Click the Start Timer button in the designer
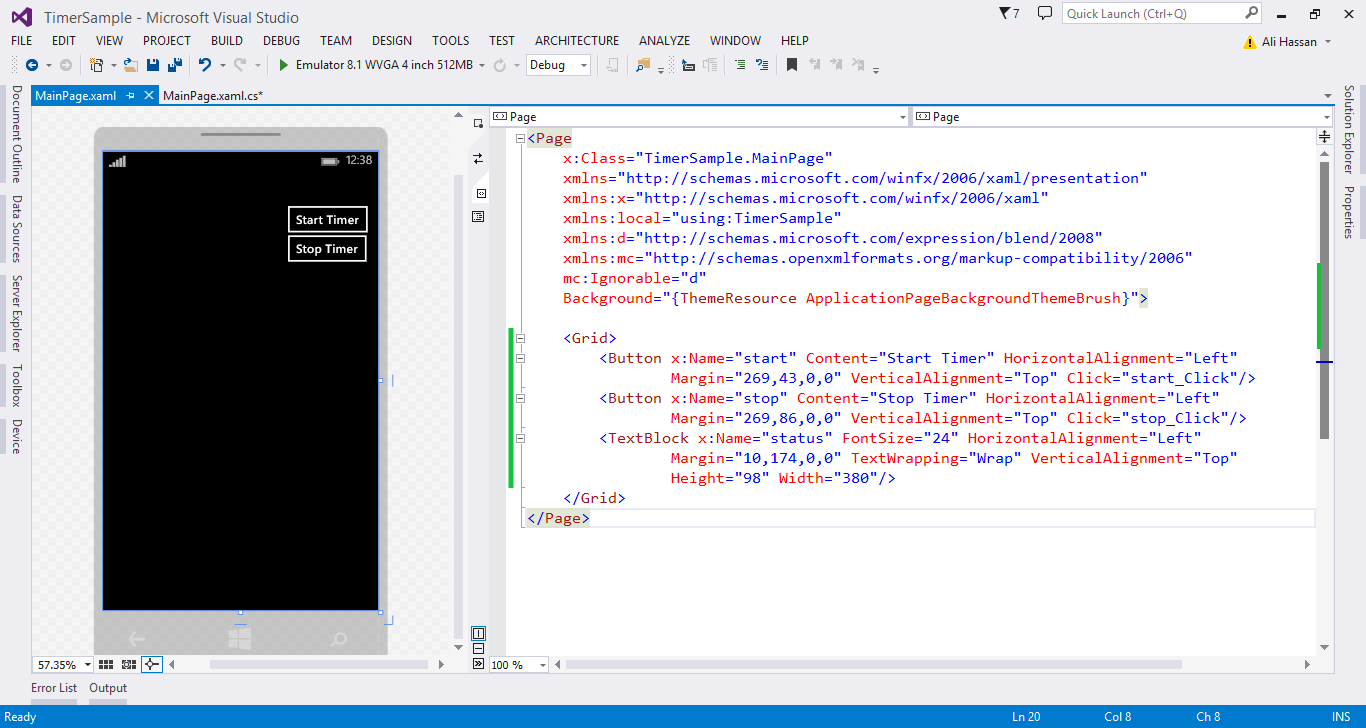This screenshot has width=1366, height=728. [327, 220]
